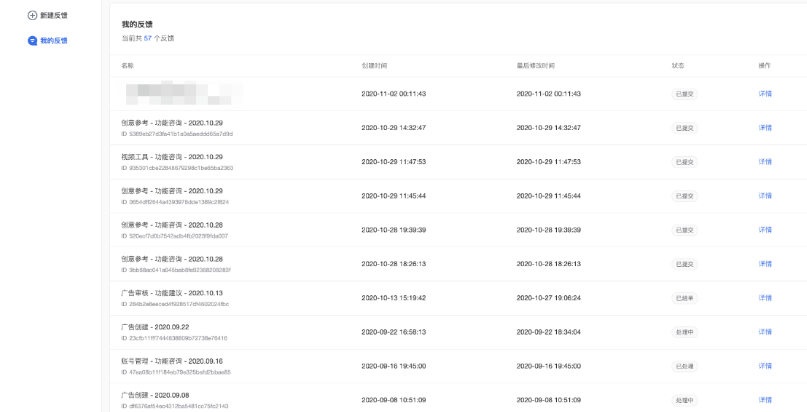Click the 创建时间 column header

point(374,65)
